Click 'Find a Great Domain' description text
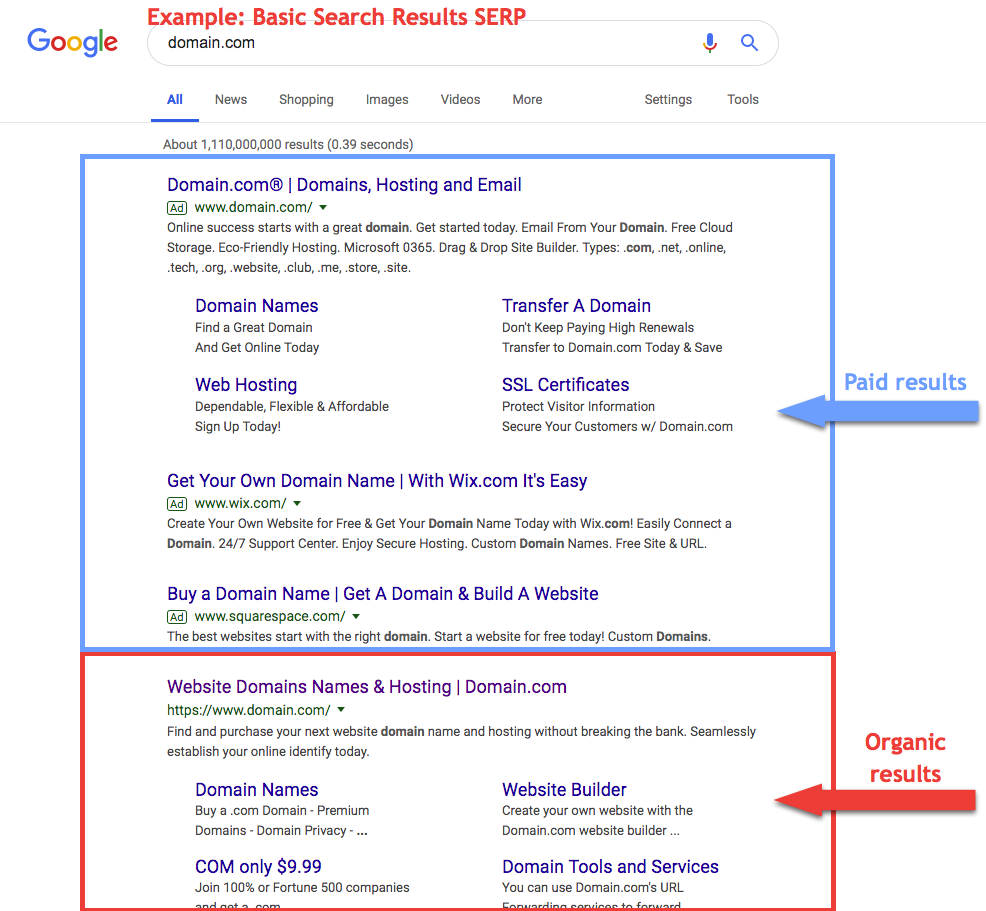986x911 pixels. tap(253, 328)
